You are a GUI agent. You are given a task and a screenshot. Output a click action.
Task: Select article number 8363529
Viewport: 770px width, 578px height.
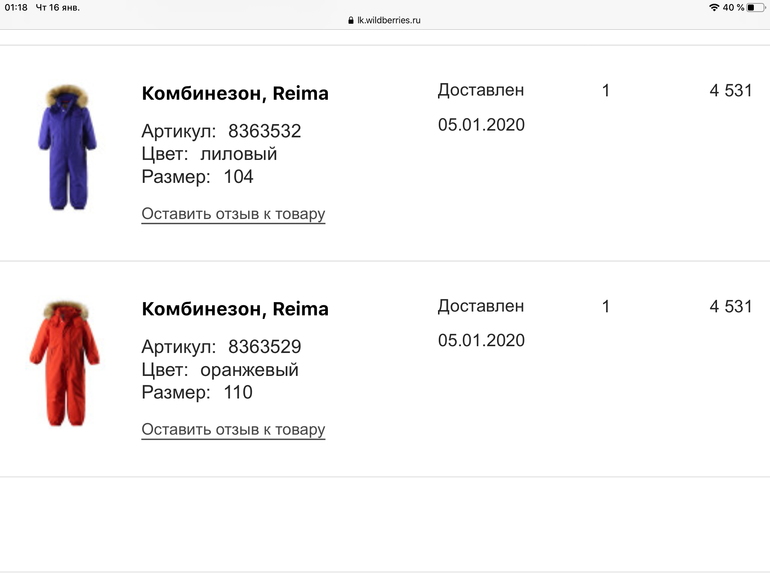[264, 347]
